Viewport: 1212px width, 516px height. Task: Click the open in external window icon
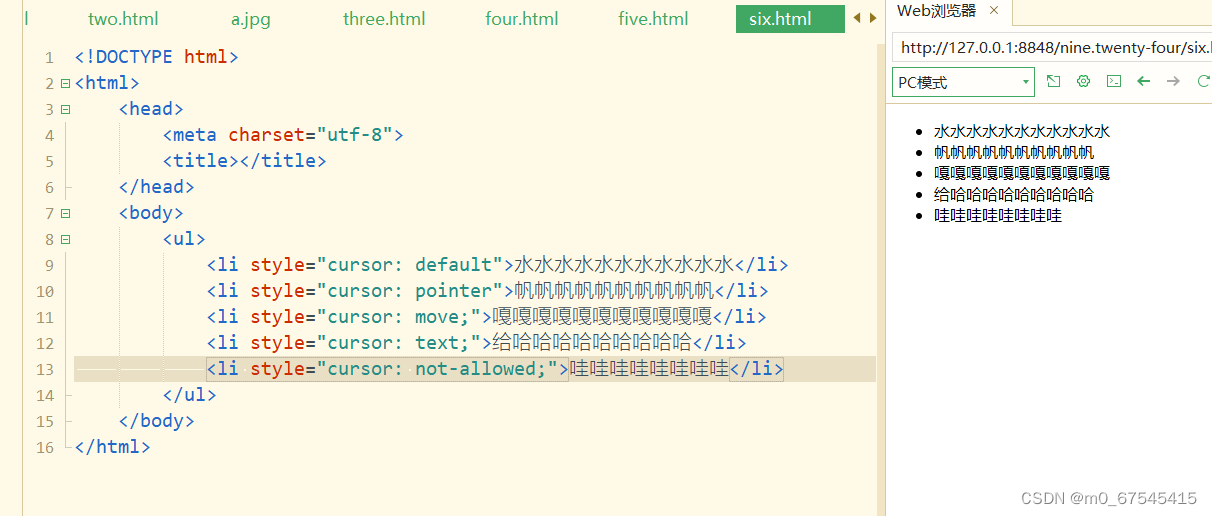tap(1053, 82)
